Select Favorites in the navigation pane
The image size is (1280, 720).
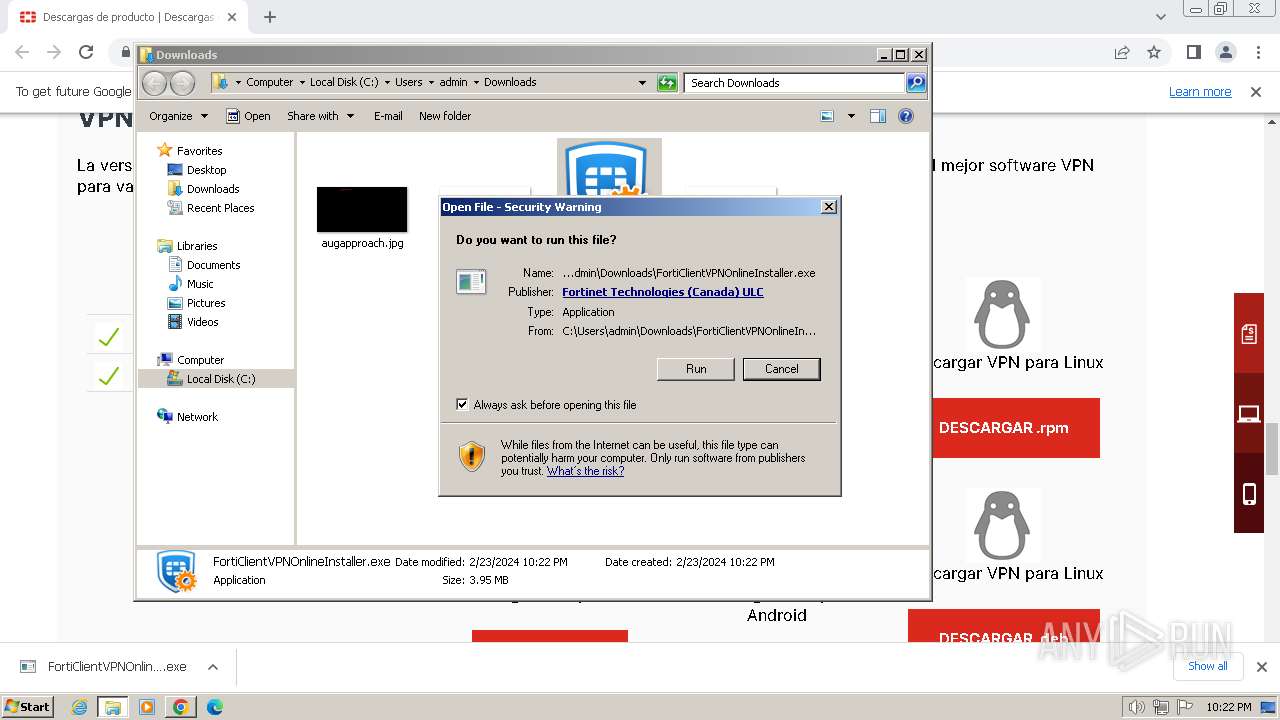(x=199, y=151)
